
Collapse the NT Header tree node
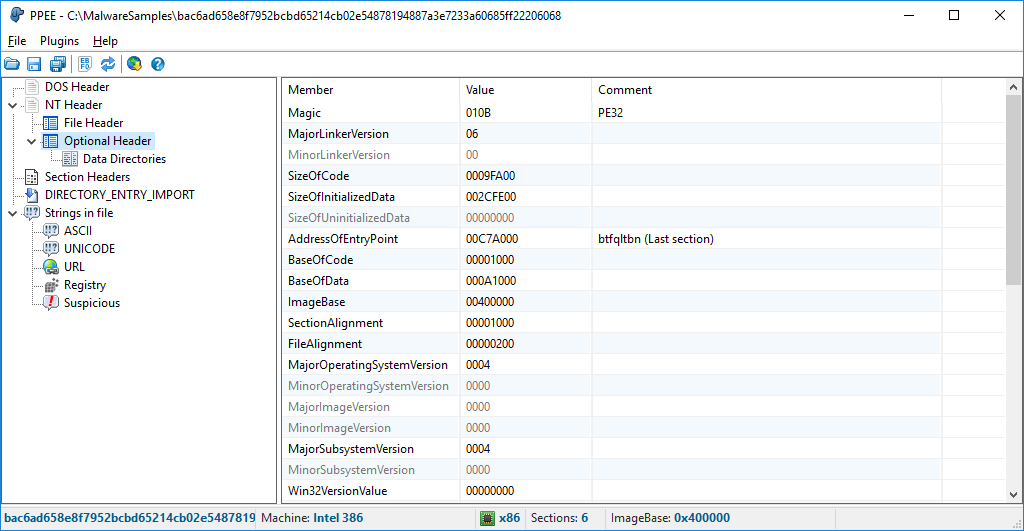pyautogui.click(x=12, y=105)
